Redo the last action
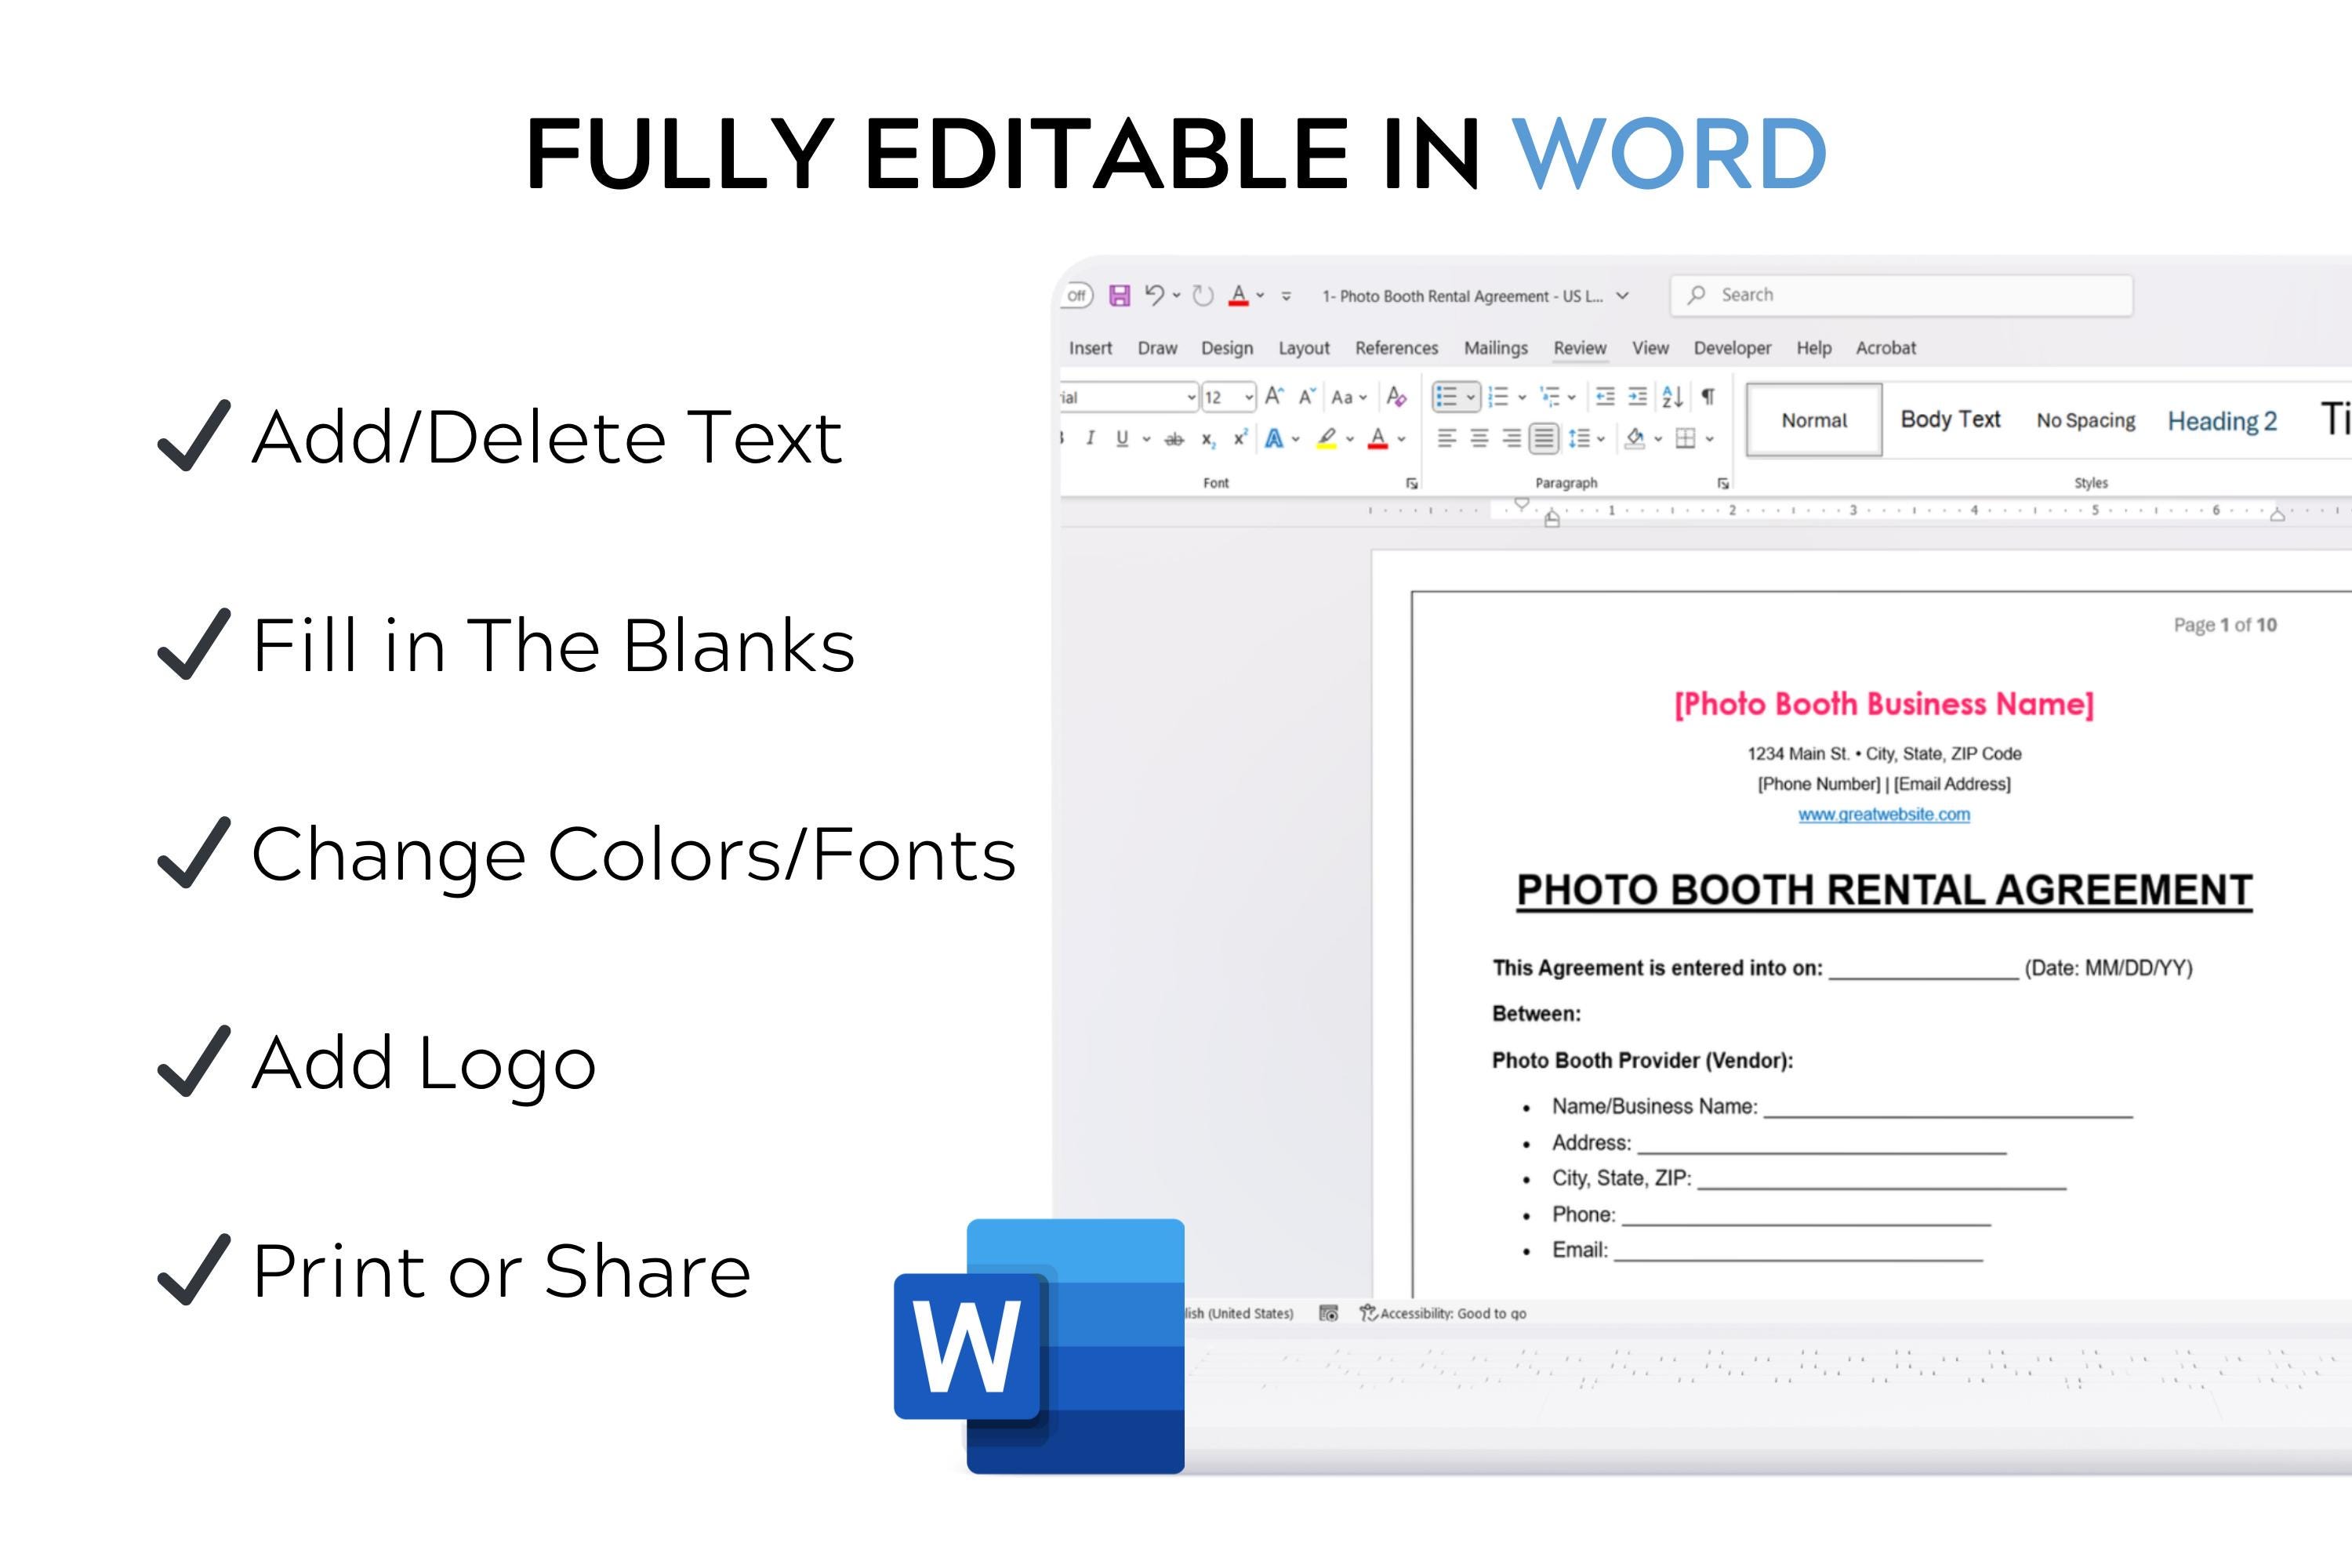Screen dimensions: 2352x1568 point(1203,295)
